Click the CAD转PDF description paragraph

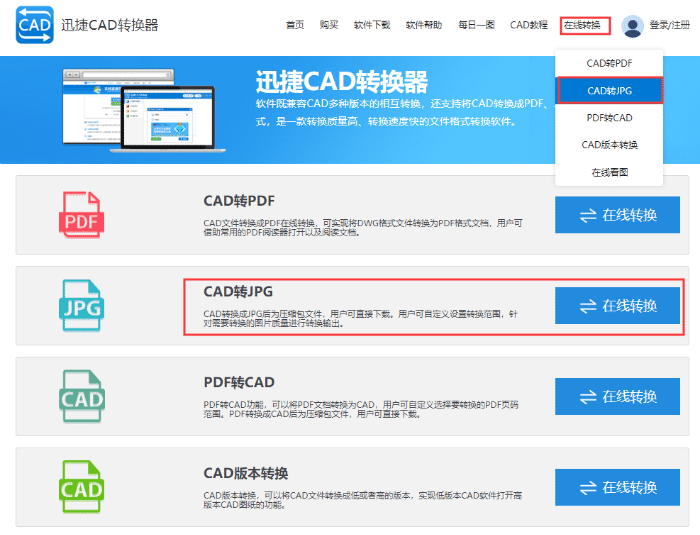[363, 228]
